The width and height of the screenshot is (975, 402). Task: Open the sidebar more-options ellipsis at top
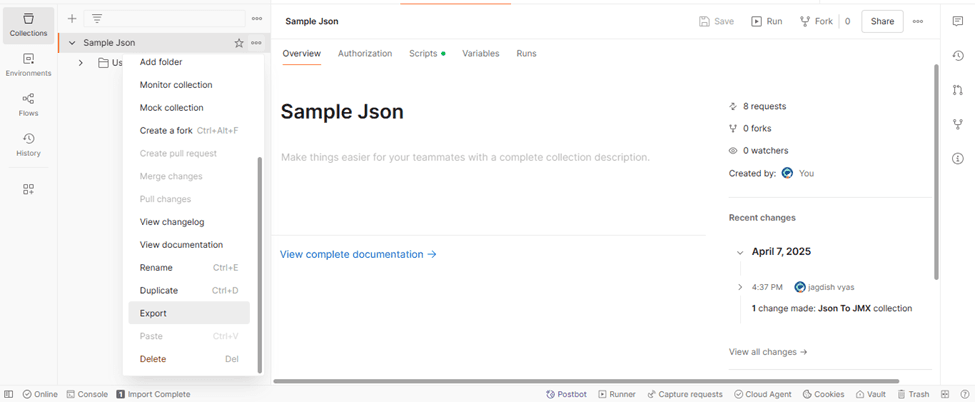257,19
